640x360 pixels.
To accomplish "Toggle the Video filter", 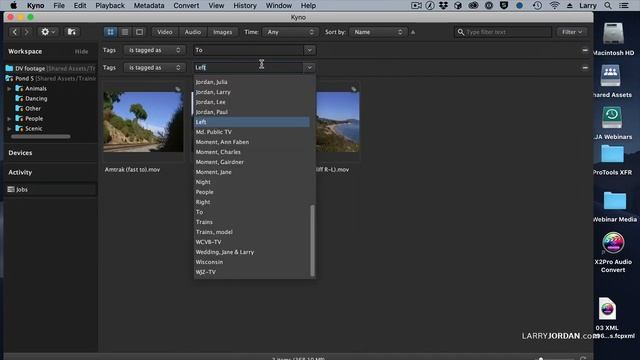I will [165, 32].
